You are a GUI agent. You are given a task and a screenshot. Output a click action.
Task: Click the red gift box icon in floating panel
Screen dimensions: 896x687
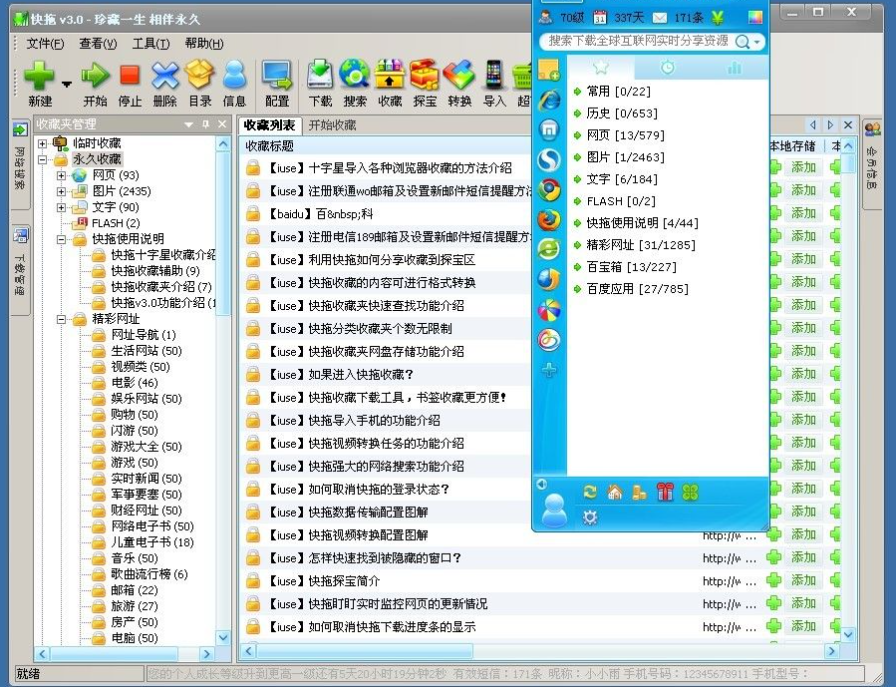(x=665, y=492)
